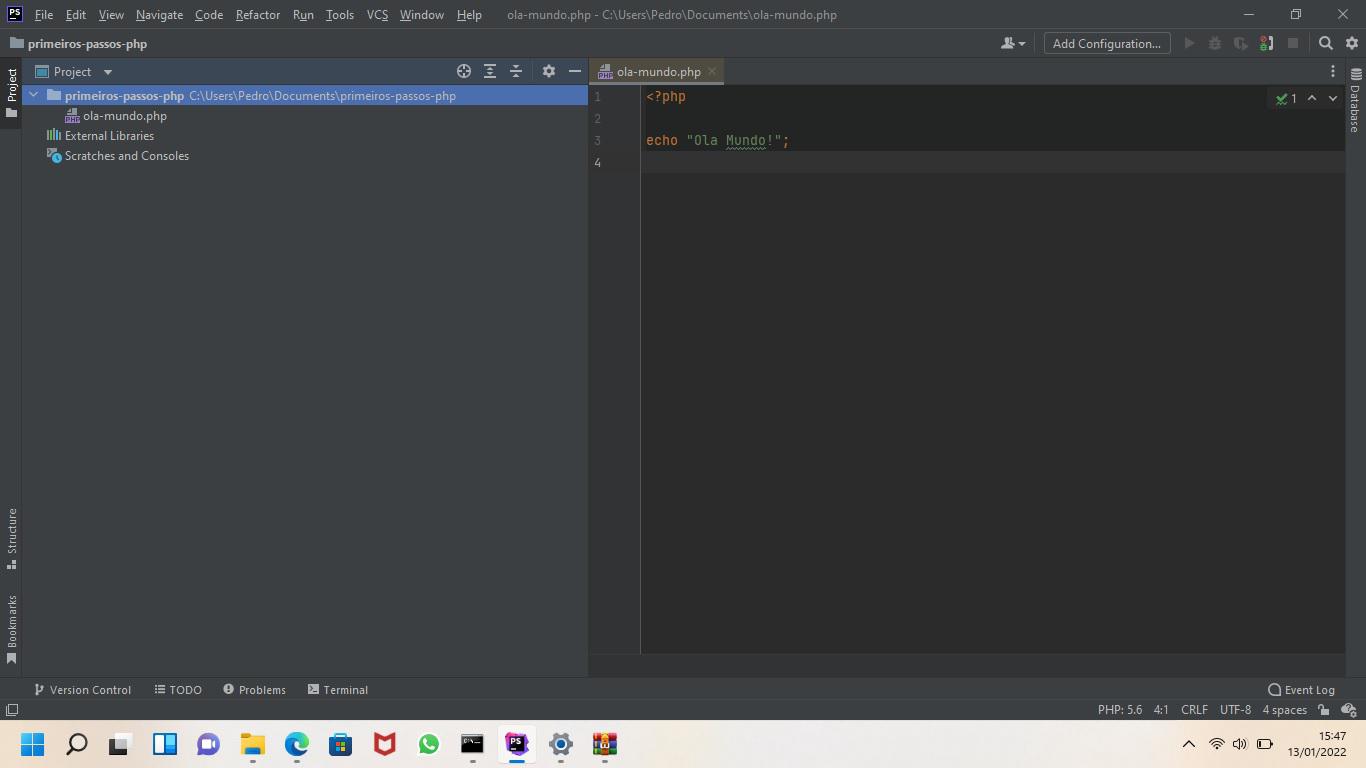Open the Bookmarks tool window

[12, 629]
